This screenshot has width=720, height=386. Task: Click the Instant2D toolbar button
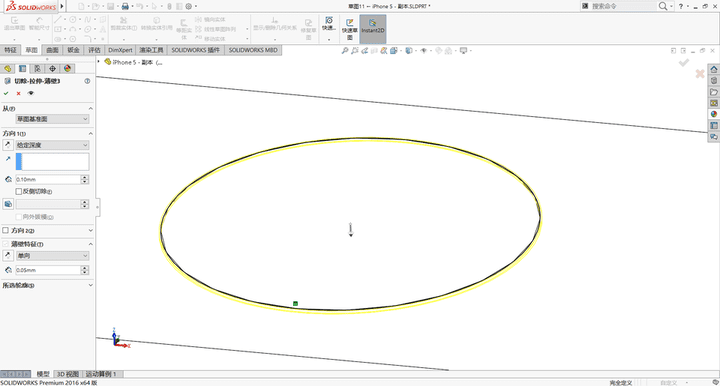click(372, 29)
